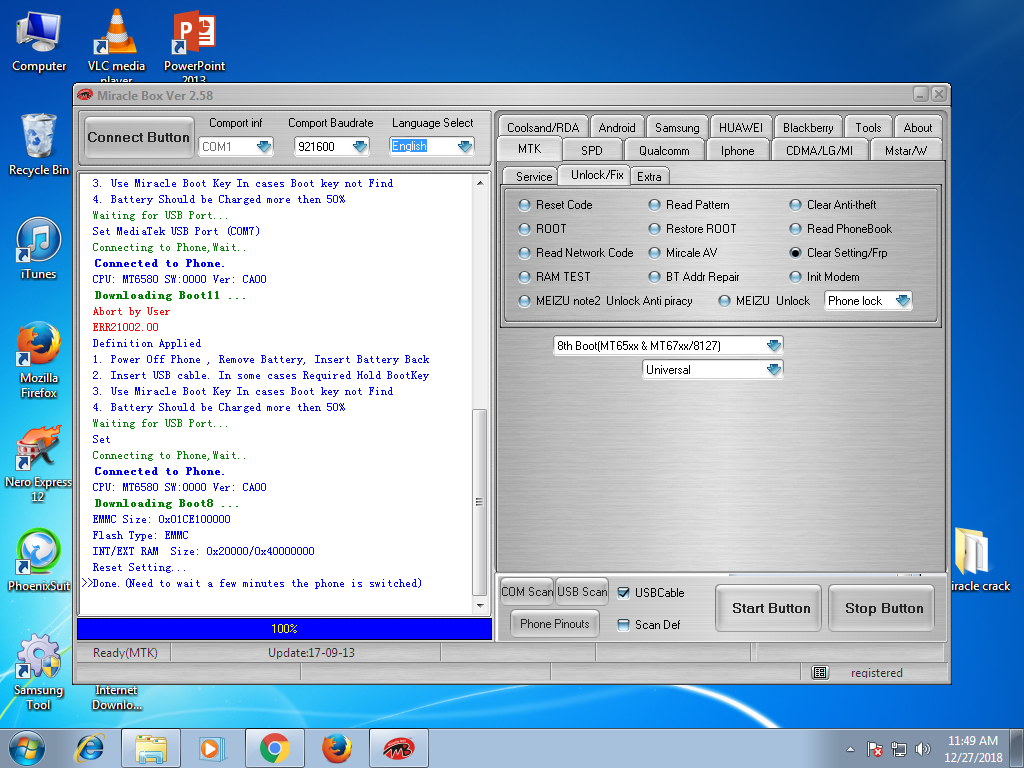Click the log panel scrollbar thumb
This screenshot has height=768, width=1024.
tap(479, 502)
